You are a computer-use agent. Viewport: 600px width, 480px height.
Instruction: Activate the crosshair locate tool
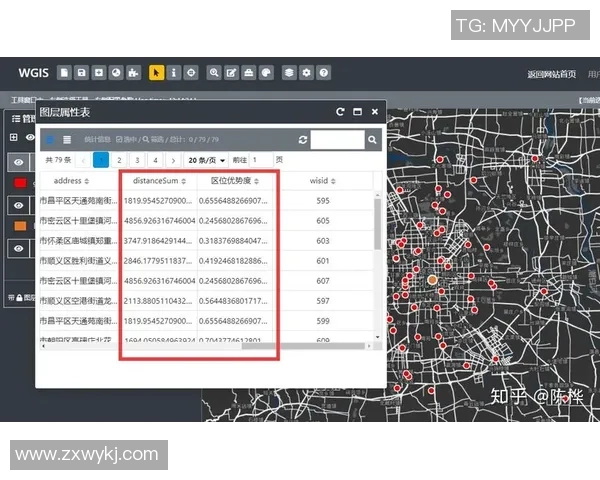point(191,73)
